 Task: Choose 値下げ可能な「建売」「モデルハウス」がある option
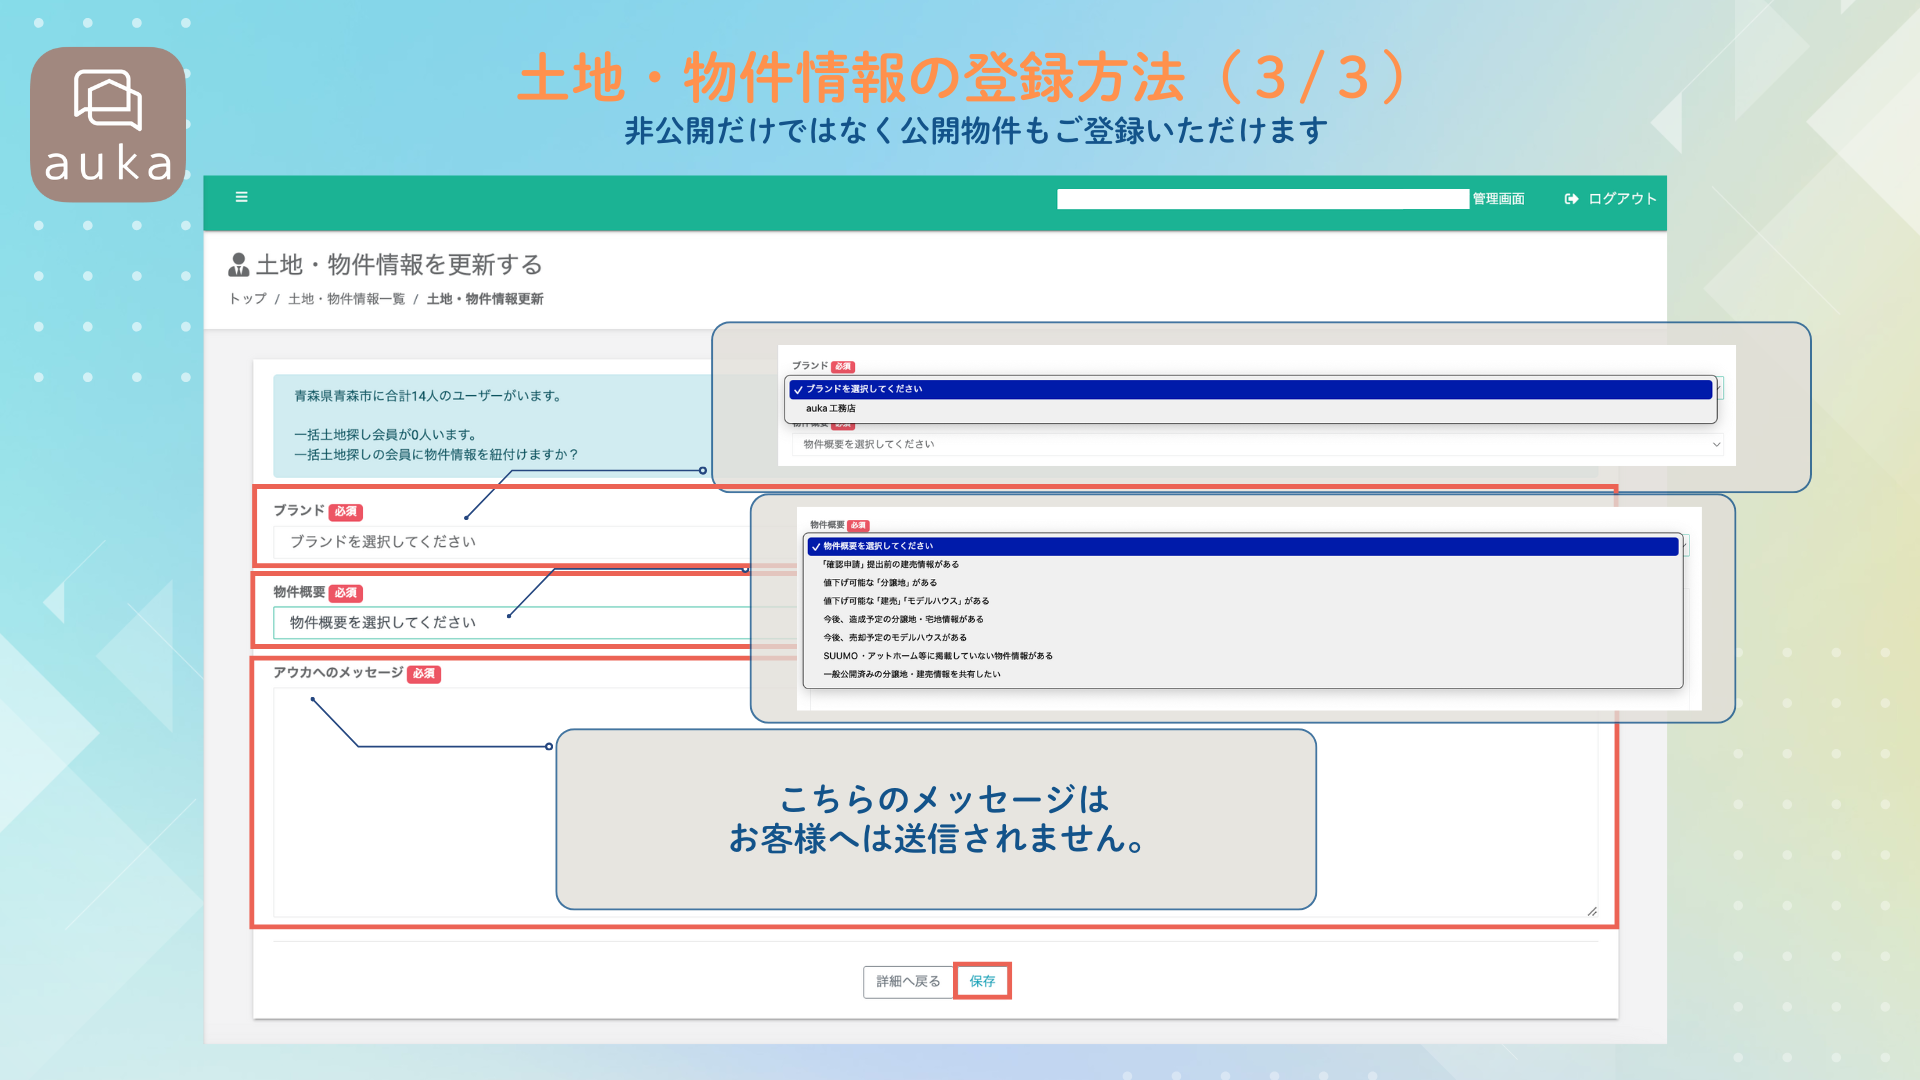1243,601
